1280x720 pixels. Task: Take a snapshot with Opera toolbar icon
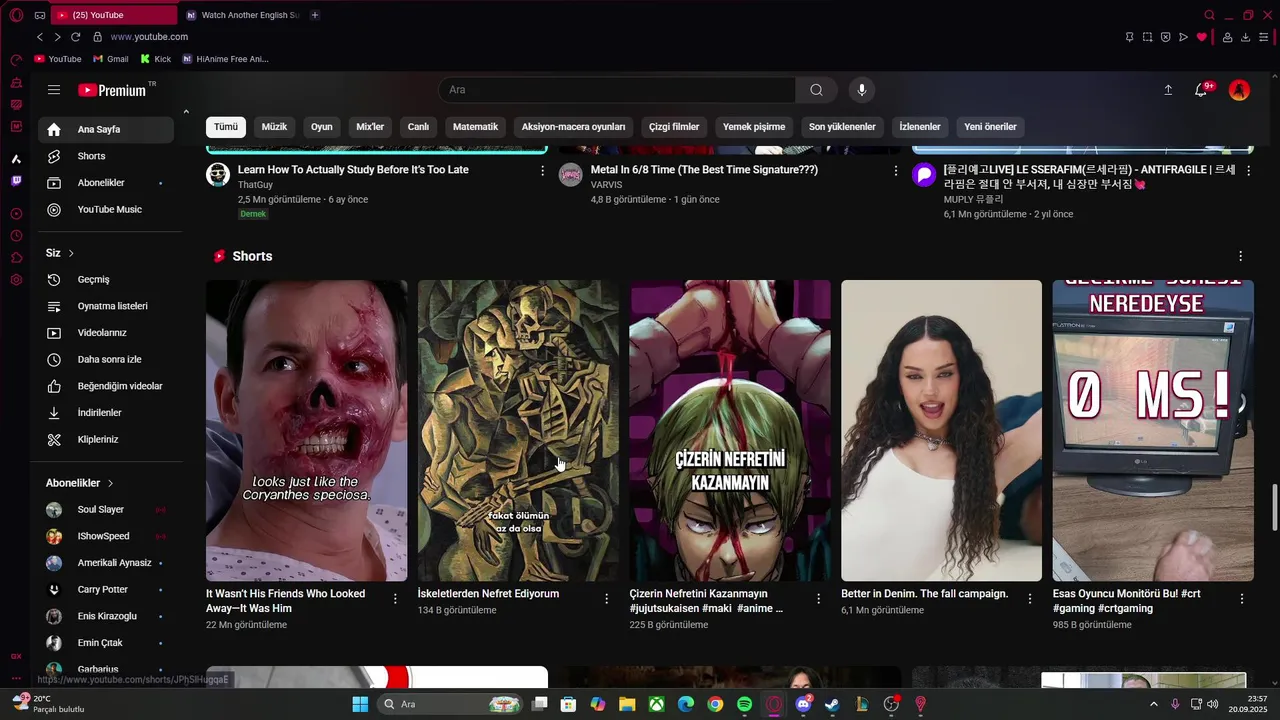[x=1147, y=37]
